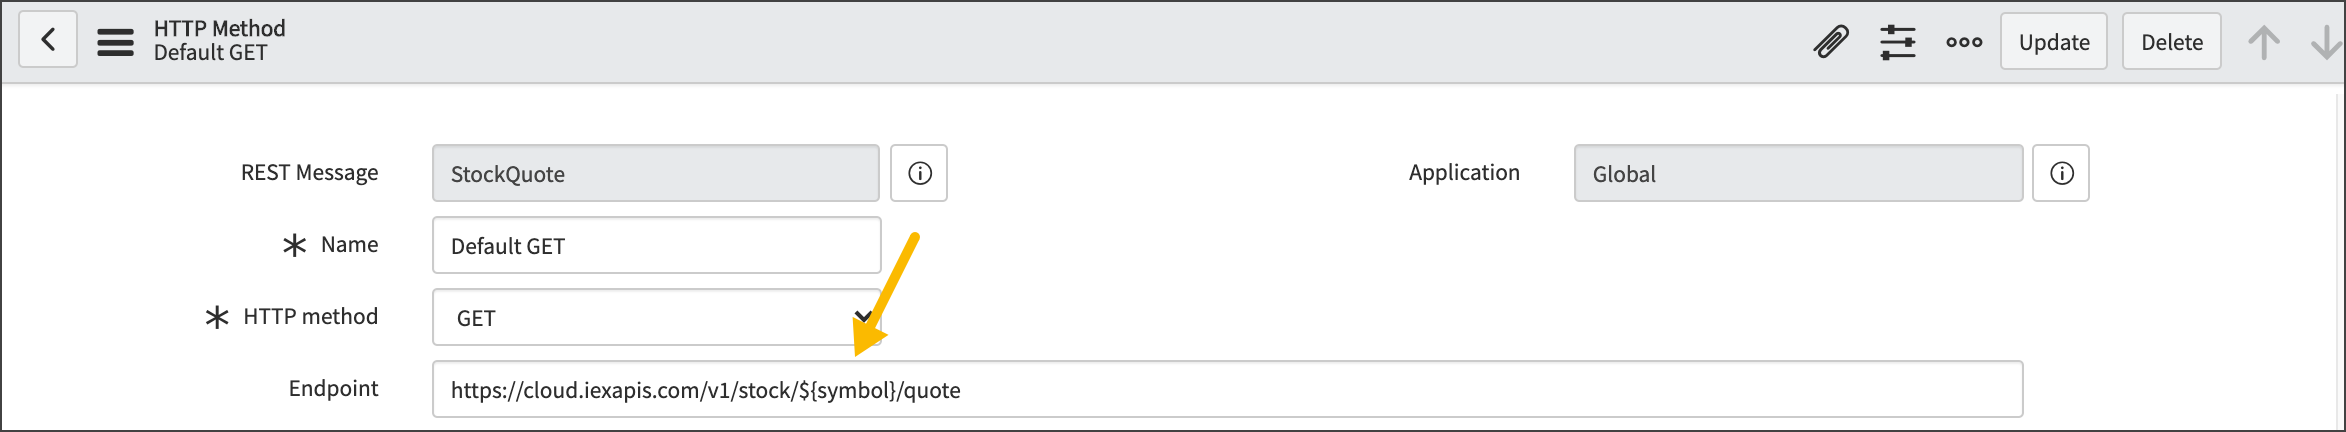This screenshot has width=2346, height=432.
Task: Click the Endpoint field label
Action: click(333, 389)
